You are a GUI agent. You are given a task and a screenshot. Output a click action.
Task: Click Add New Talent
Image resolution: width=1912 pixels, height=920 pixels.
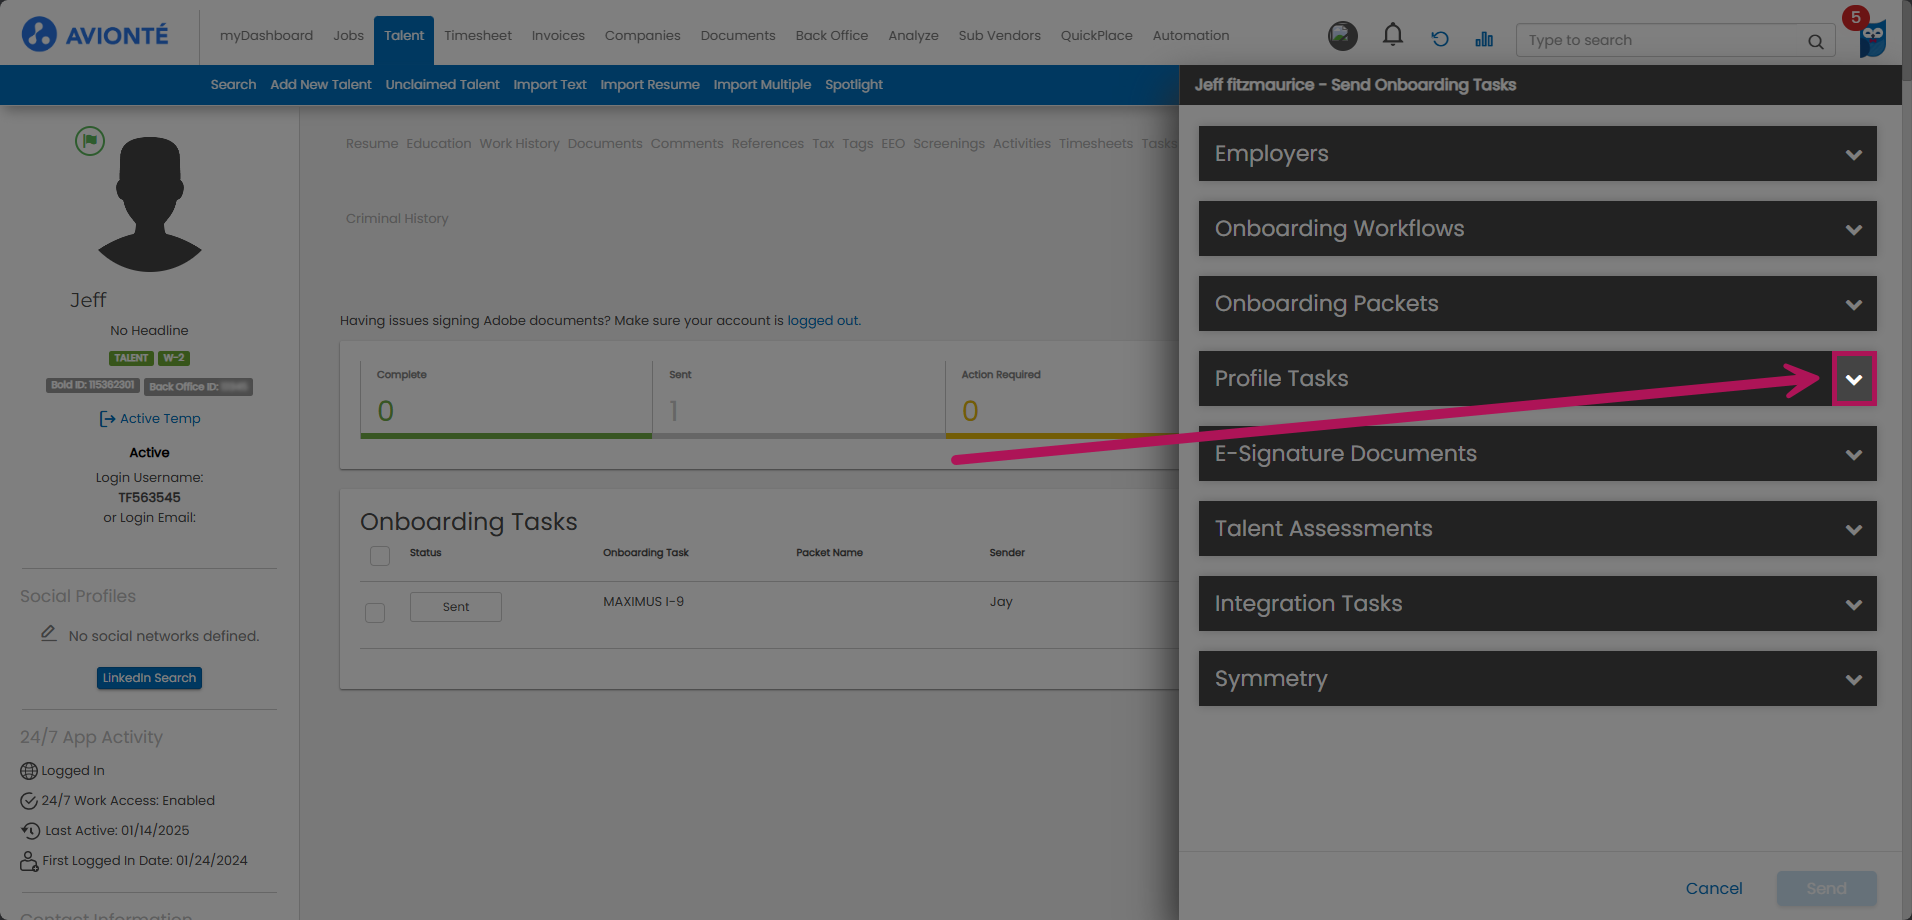(320, 84)
